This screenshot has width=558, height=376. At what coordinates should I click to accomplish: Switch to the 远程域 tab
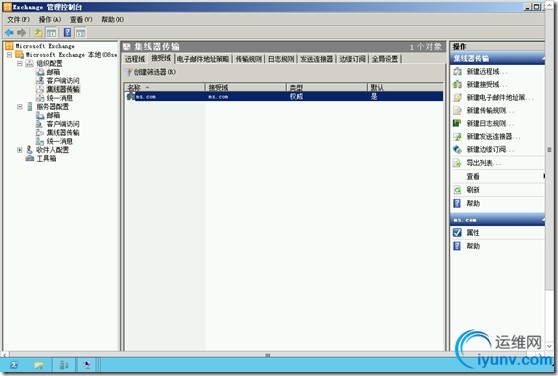[x=135, y=59]
